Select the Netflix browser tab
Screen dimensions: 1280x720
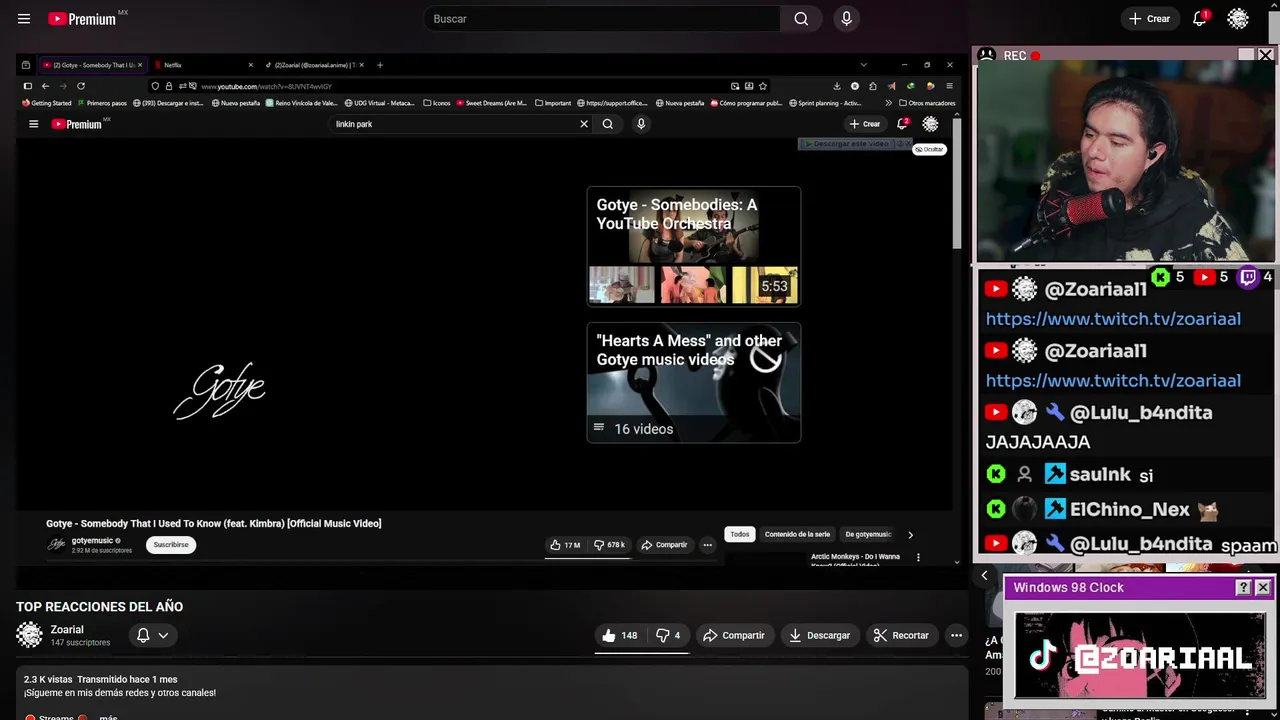pos(203,65)
